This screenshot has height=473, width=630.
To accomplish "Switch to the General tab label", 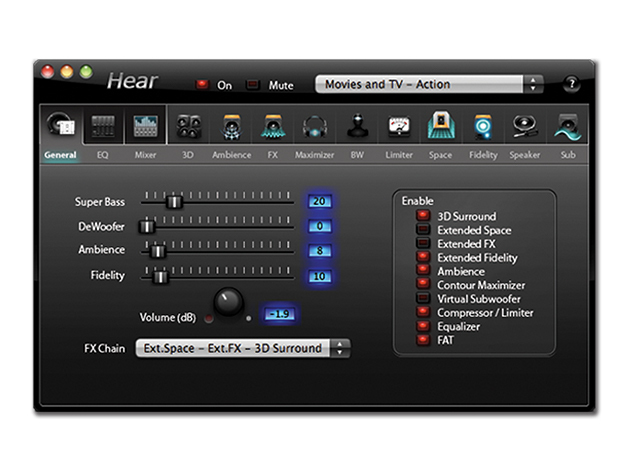I will pos(60,155).
